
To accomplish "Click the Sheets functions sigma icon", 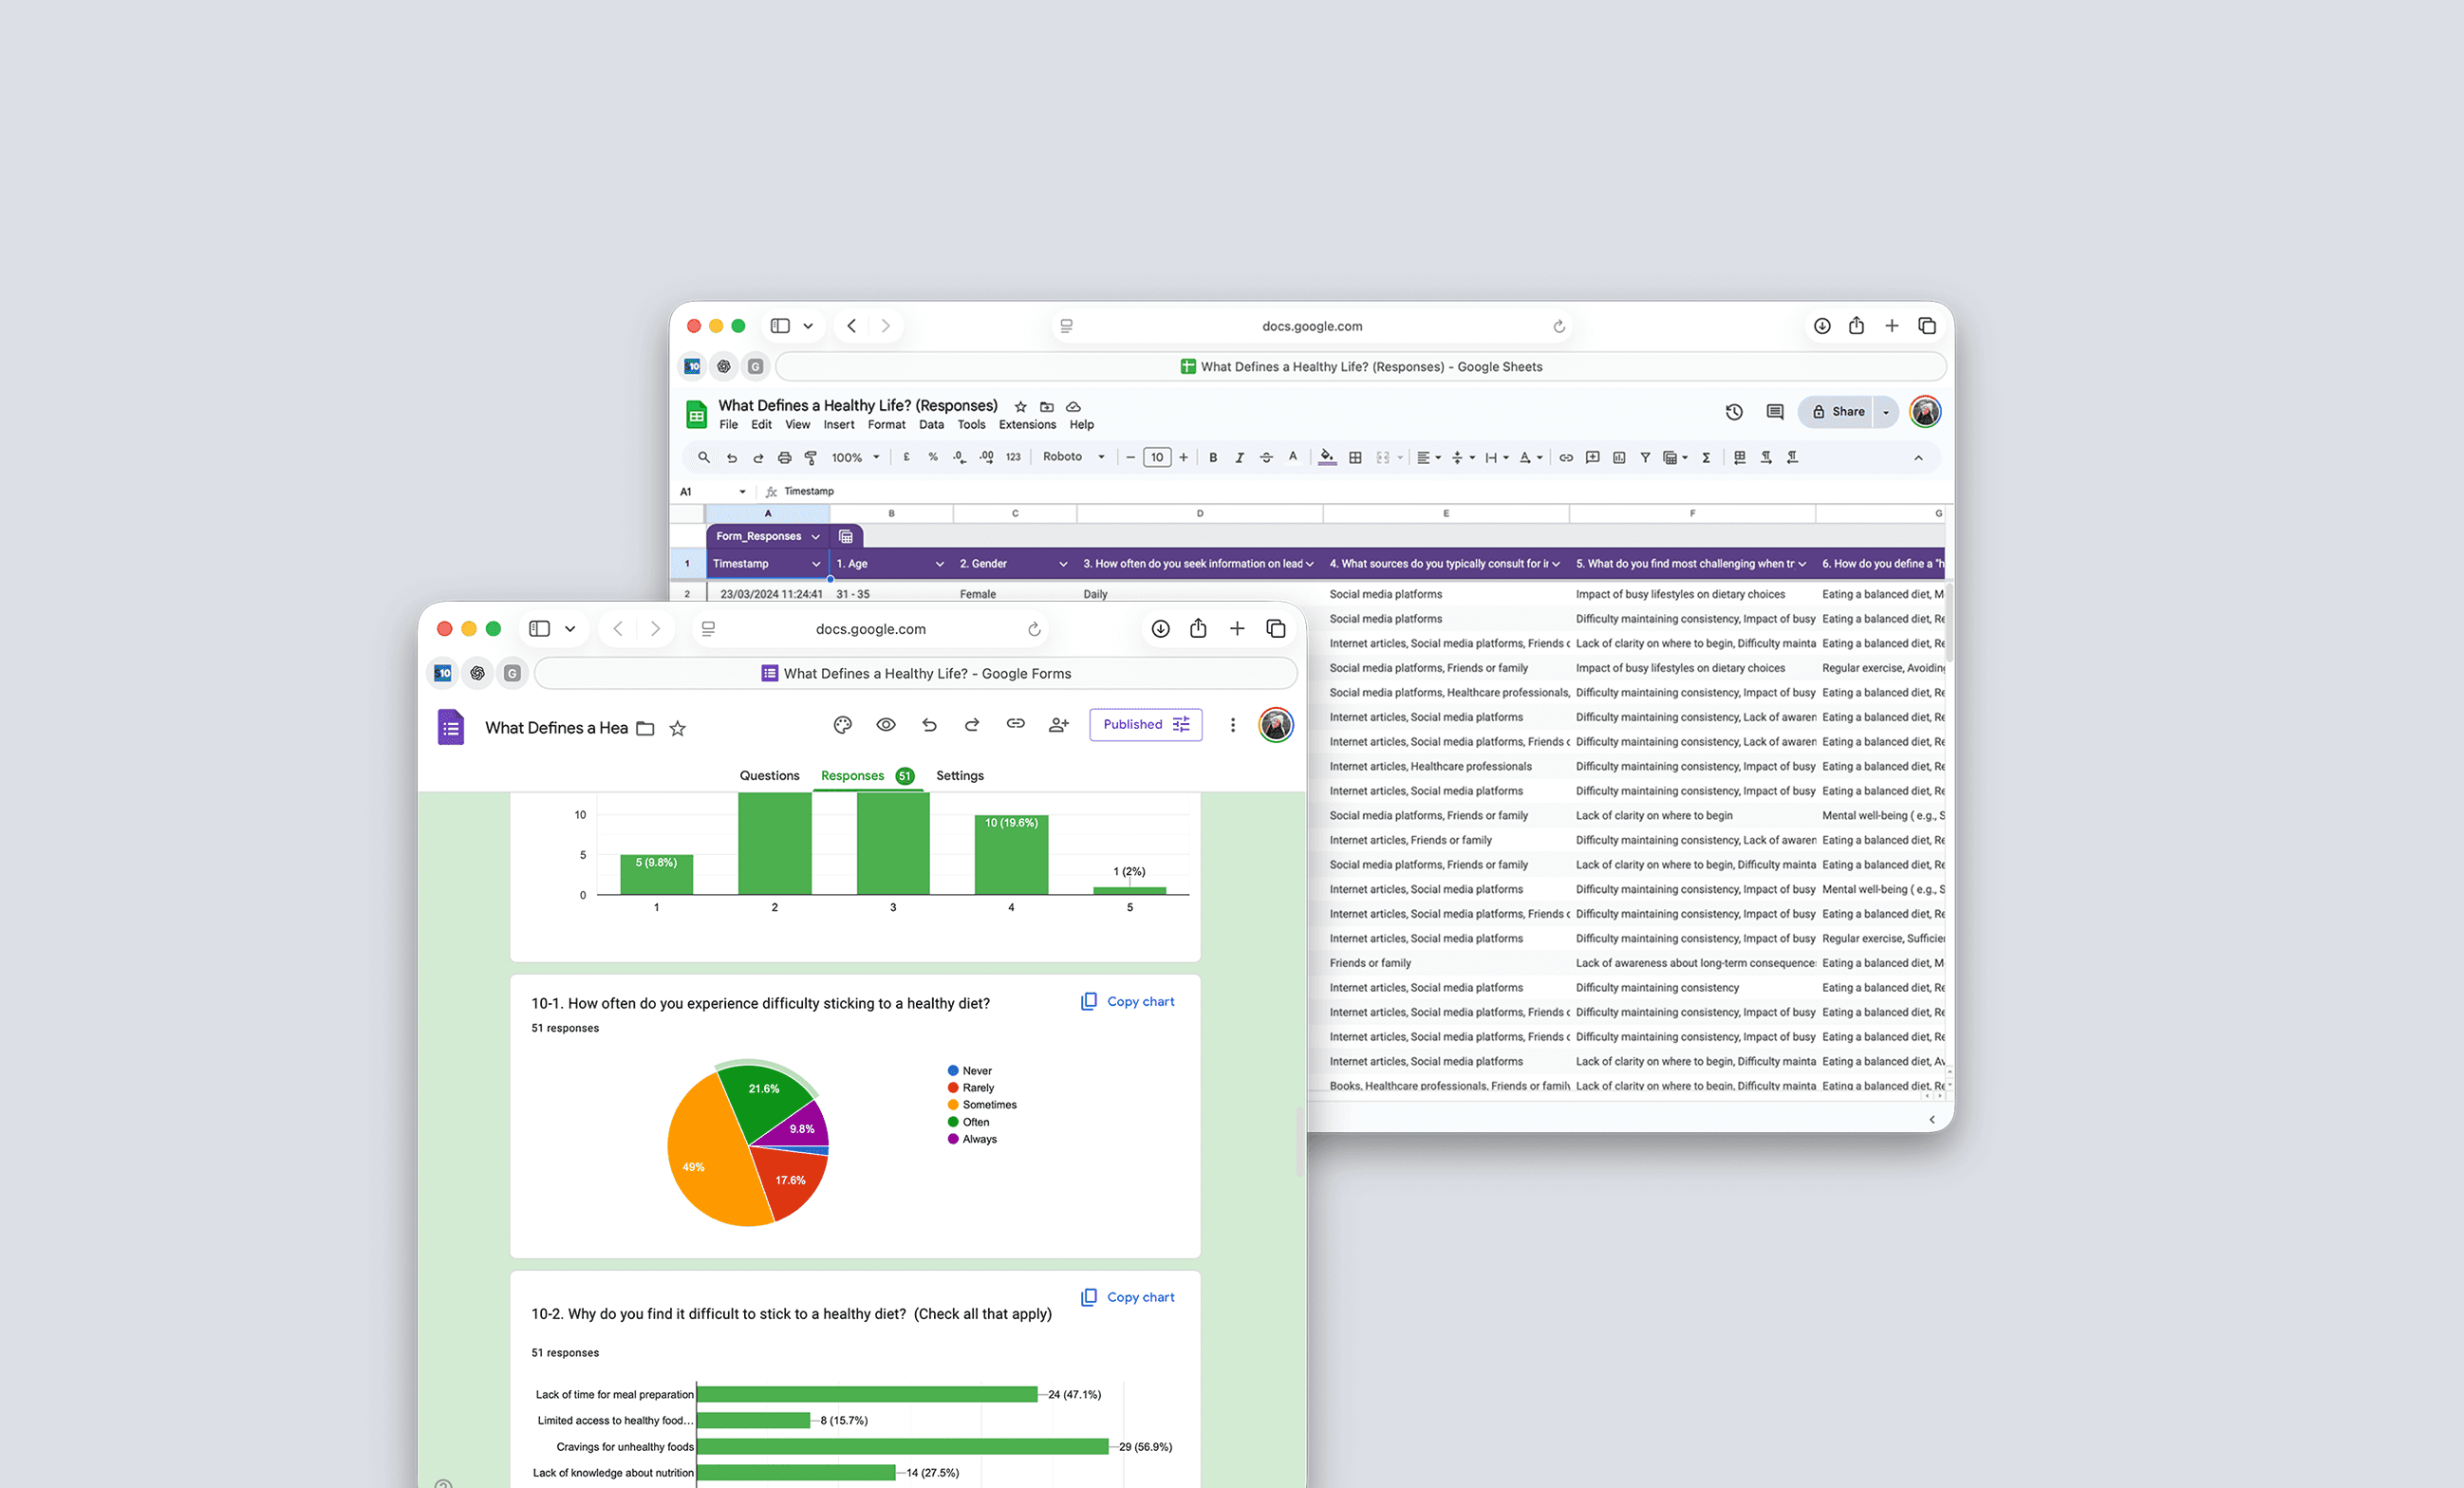I will click(1706, 457).
